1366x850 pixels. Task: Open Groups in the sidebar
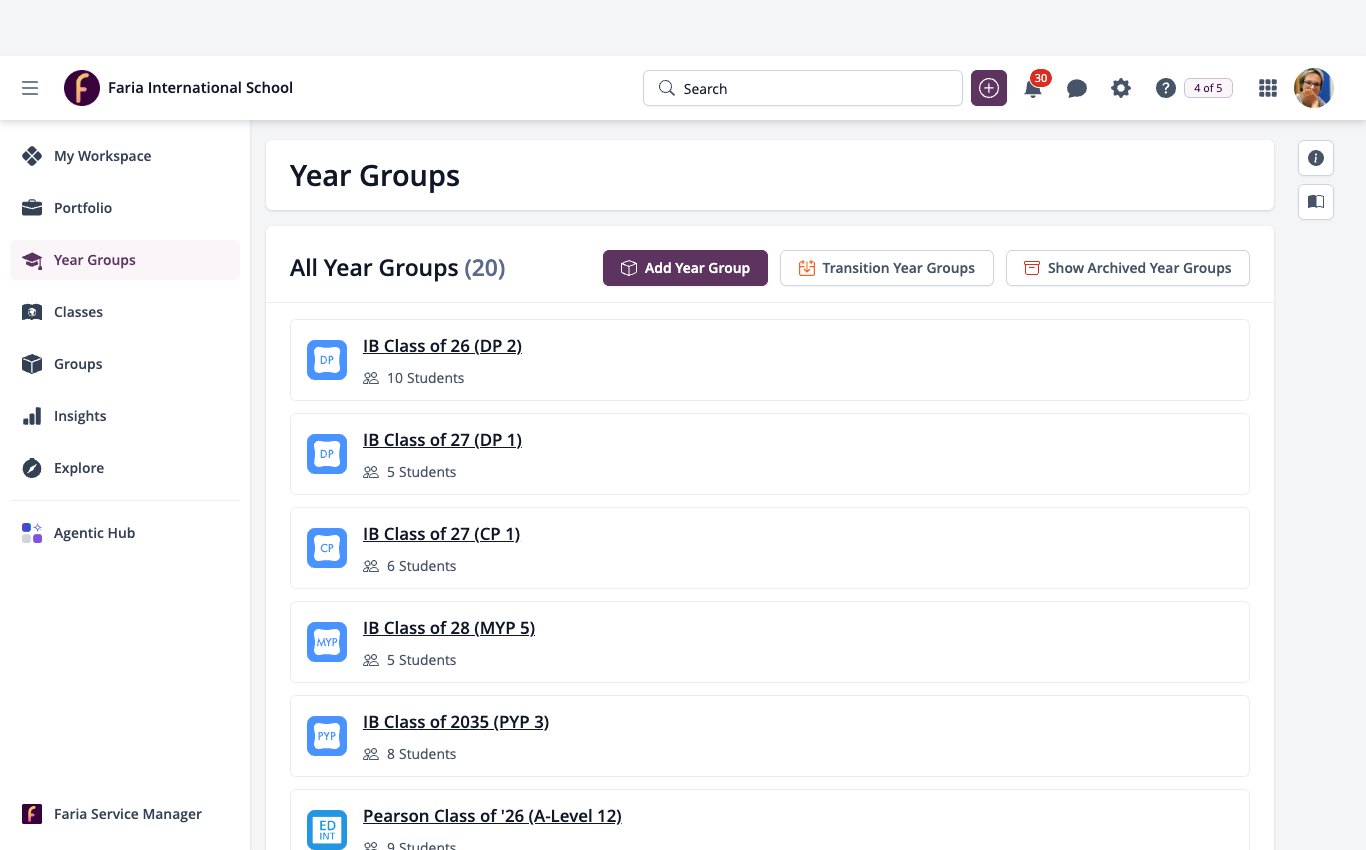[x=125, y=364]
